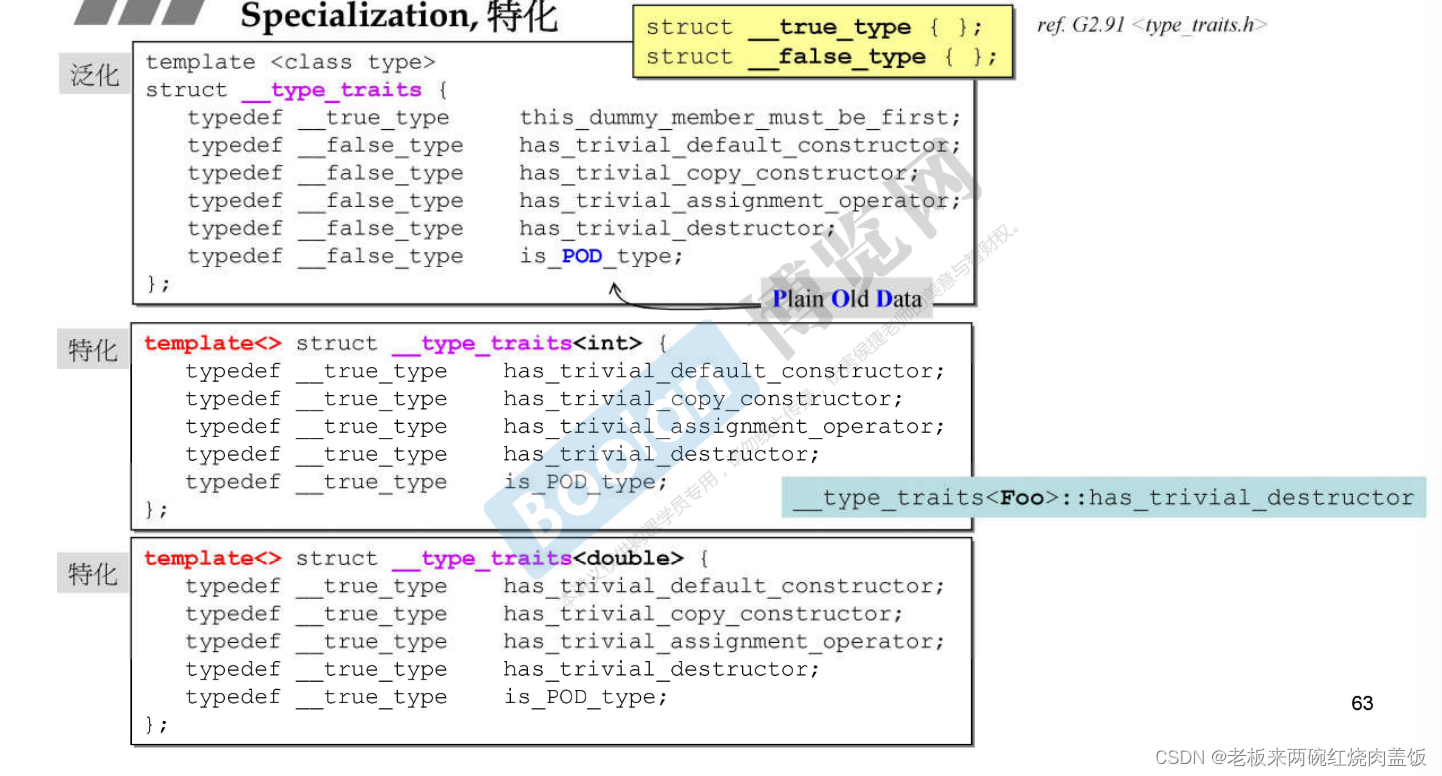Click the "Plain Old Data" annotation text
The width and height of the screenshot is (1442, 776).
(x=846, y=298)
